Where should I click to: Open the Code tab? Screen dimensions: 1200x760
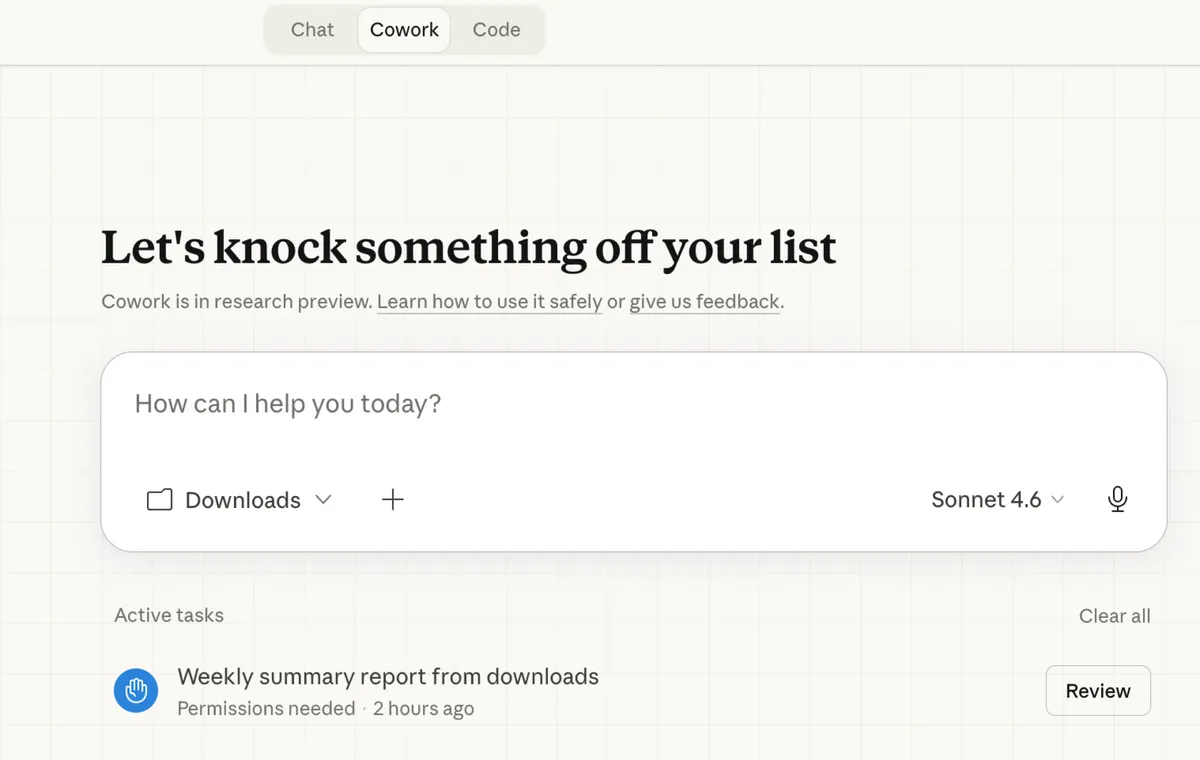tap(496, 30)
